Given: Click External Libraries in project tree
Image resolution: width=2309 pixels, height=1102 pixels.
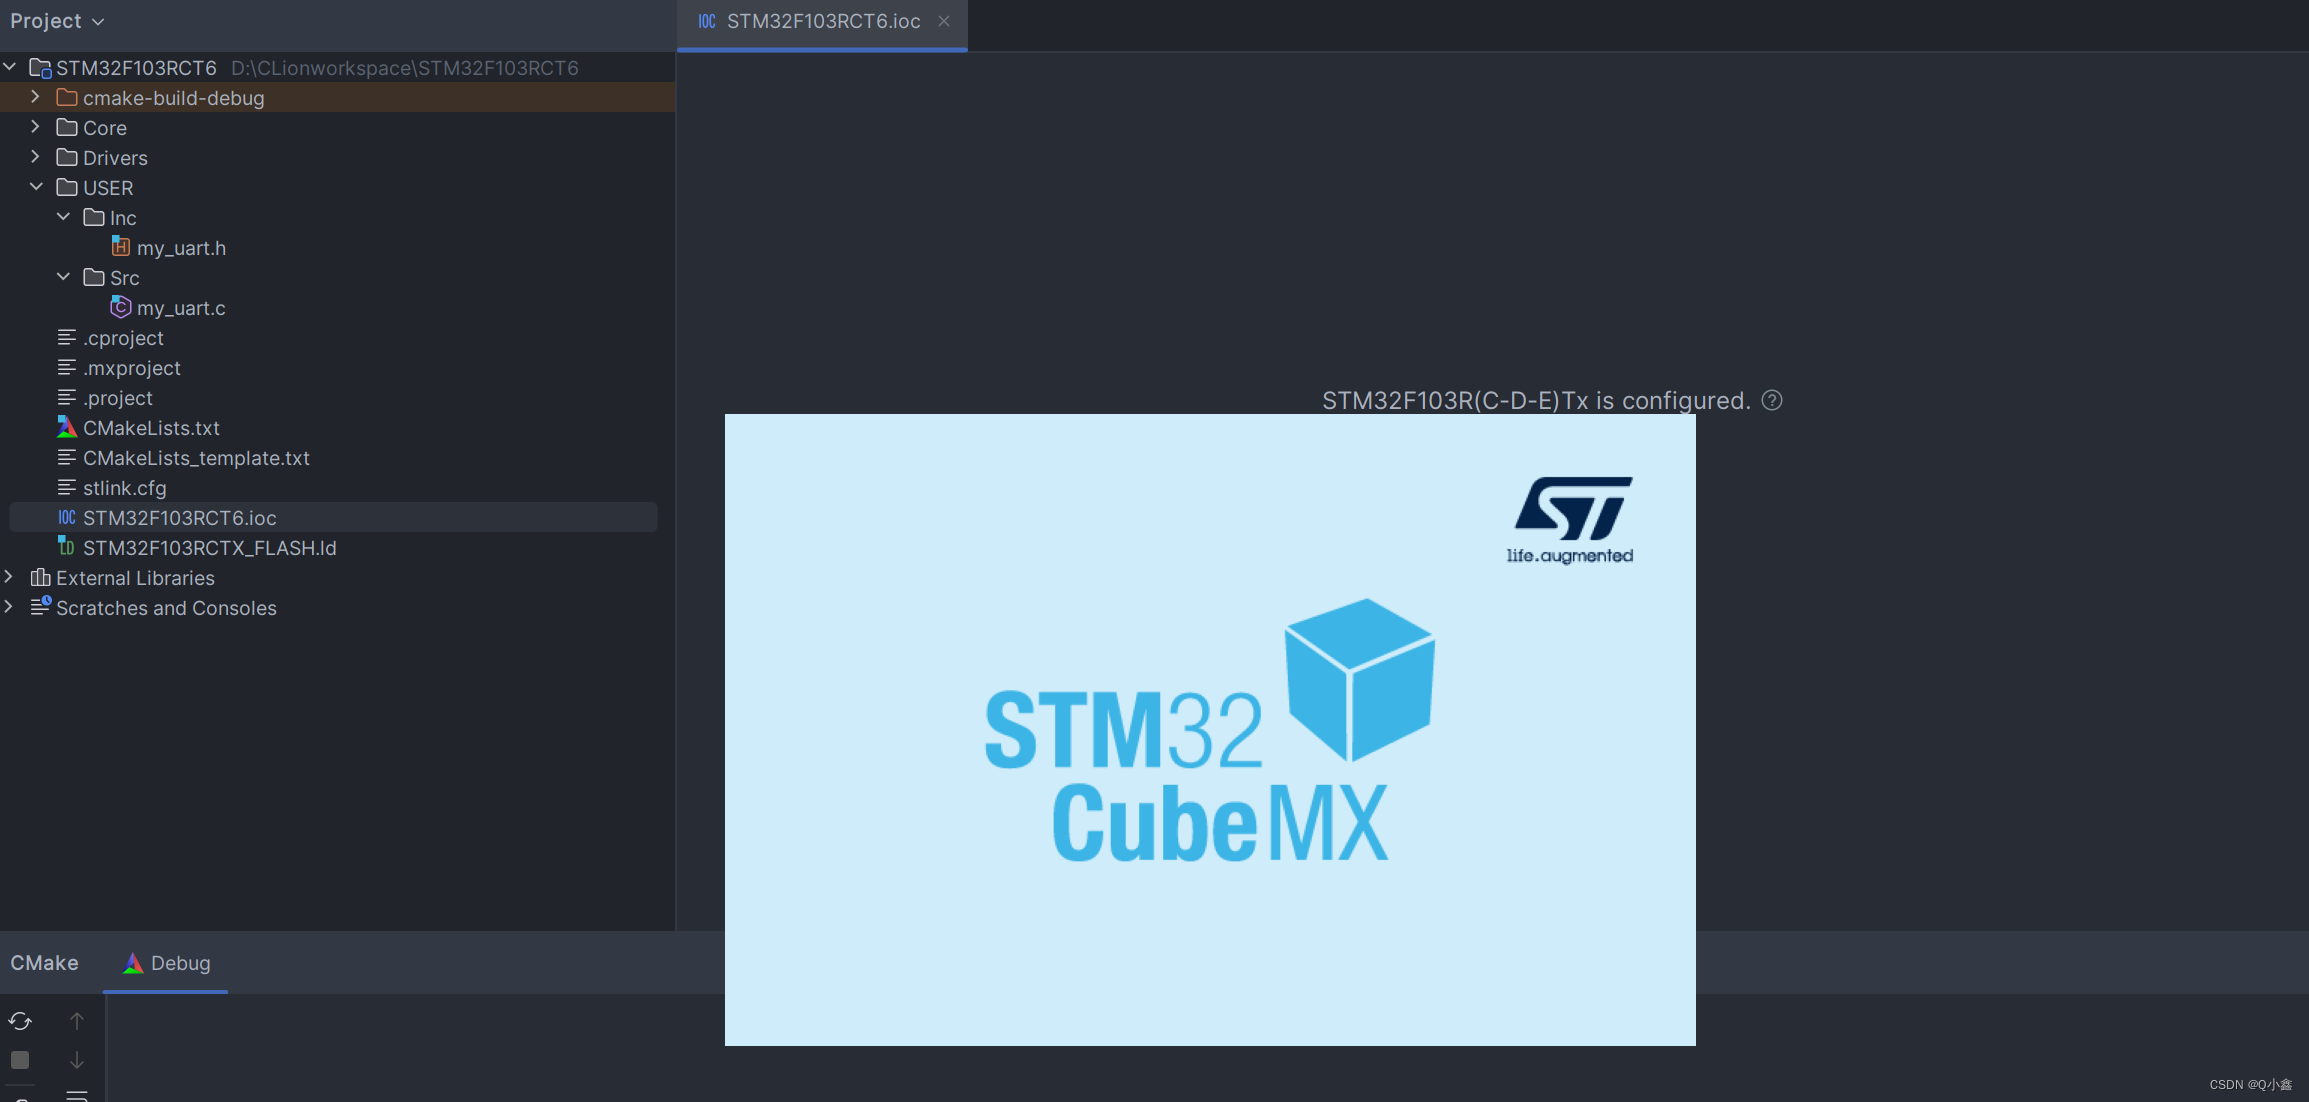Looking at the screenshot, I should [134, 578].
